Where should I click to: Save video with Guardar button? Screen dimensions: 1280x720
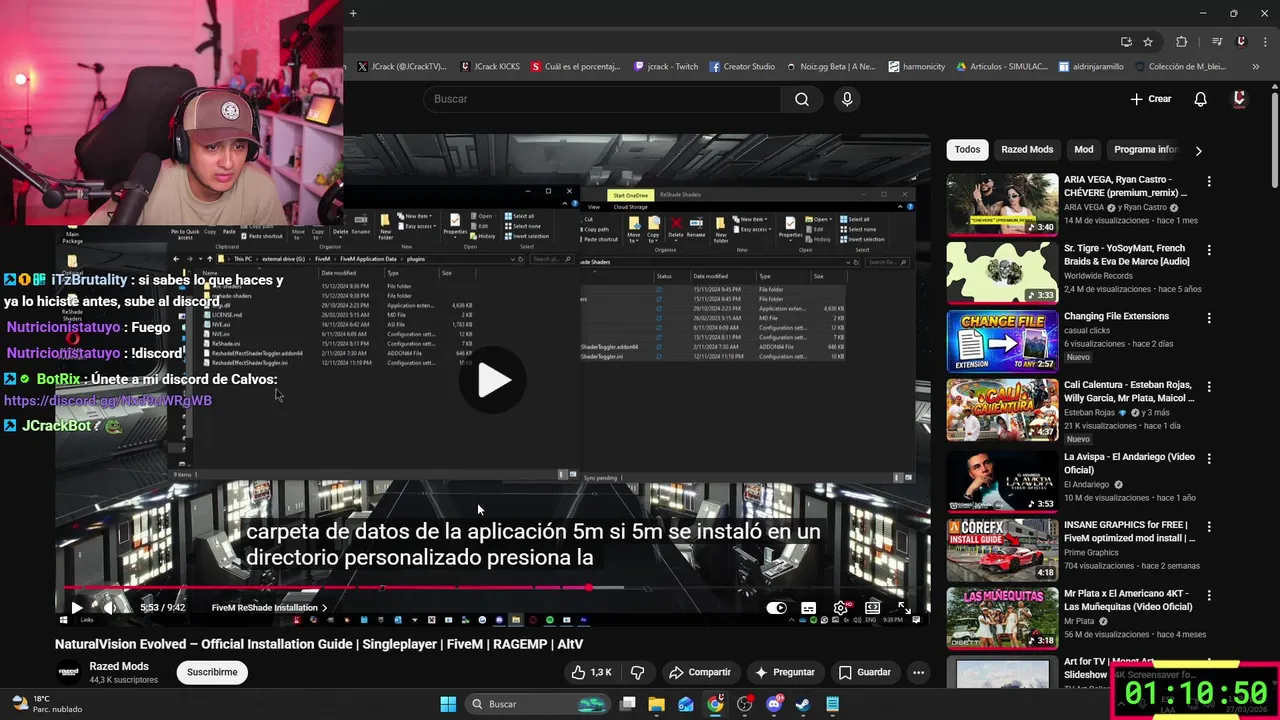click(x=865, y=672)
